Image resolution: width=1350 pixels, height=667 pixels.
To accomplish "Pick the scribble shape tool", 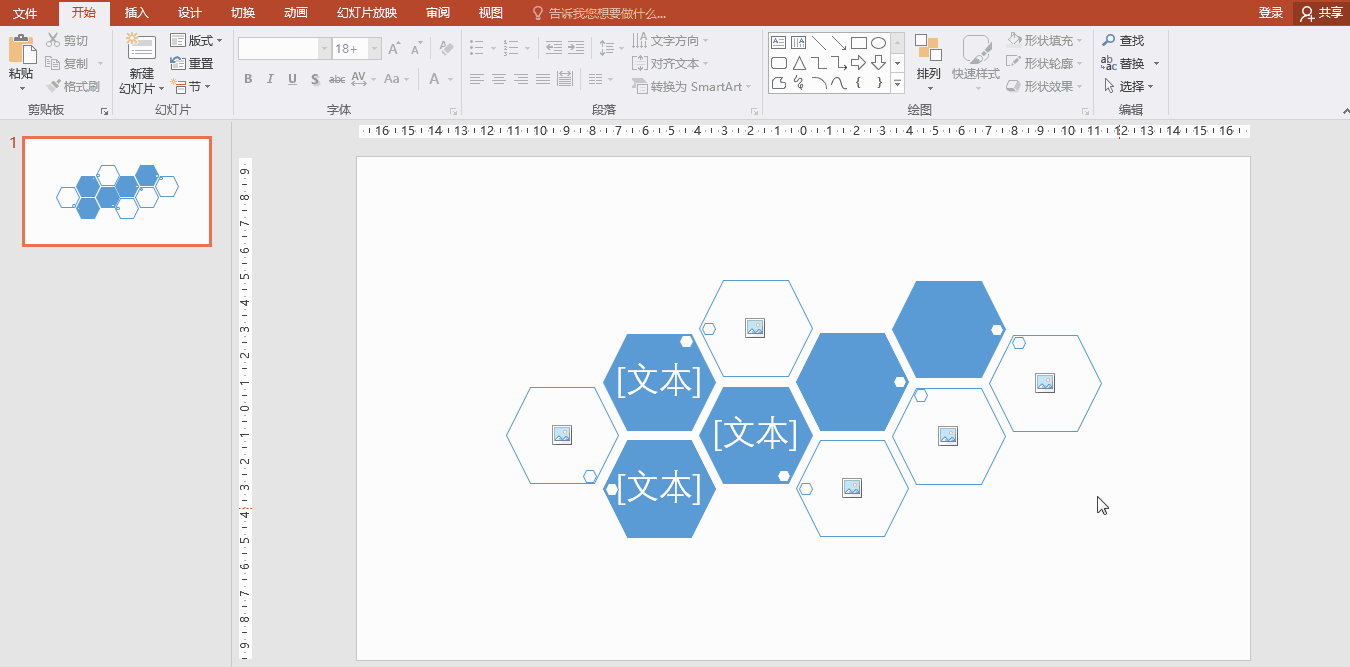I will pos(798,83).
